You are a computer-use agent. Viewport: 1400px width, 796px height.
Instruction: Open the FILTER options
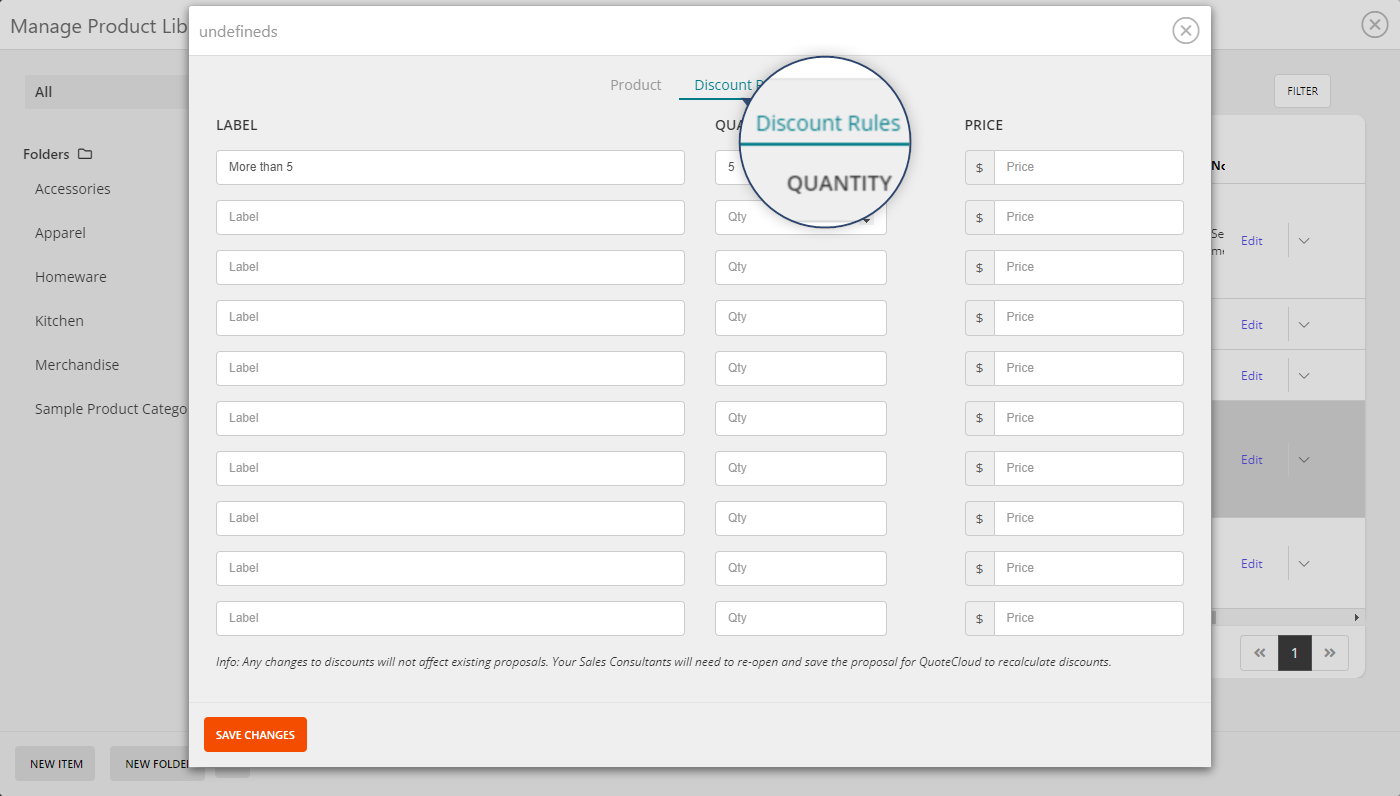point(1301,90)
